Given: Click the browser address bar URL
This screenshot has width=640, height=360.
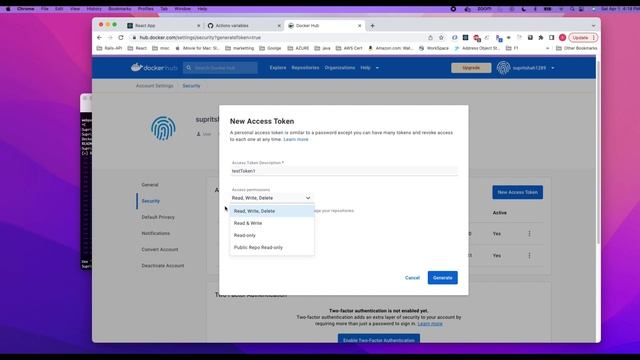Looking at the screenshot, I should [200, 38].
